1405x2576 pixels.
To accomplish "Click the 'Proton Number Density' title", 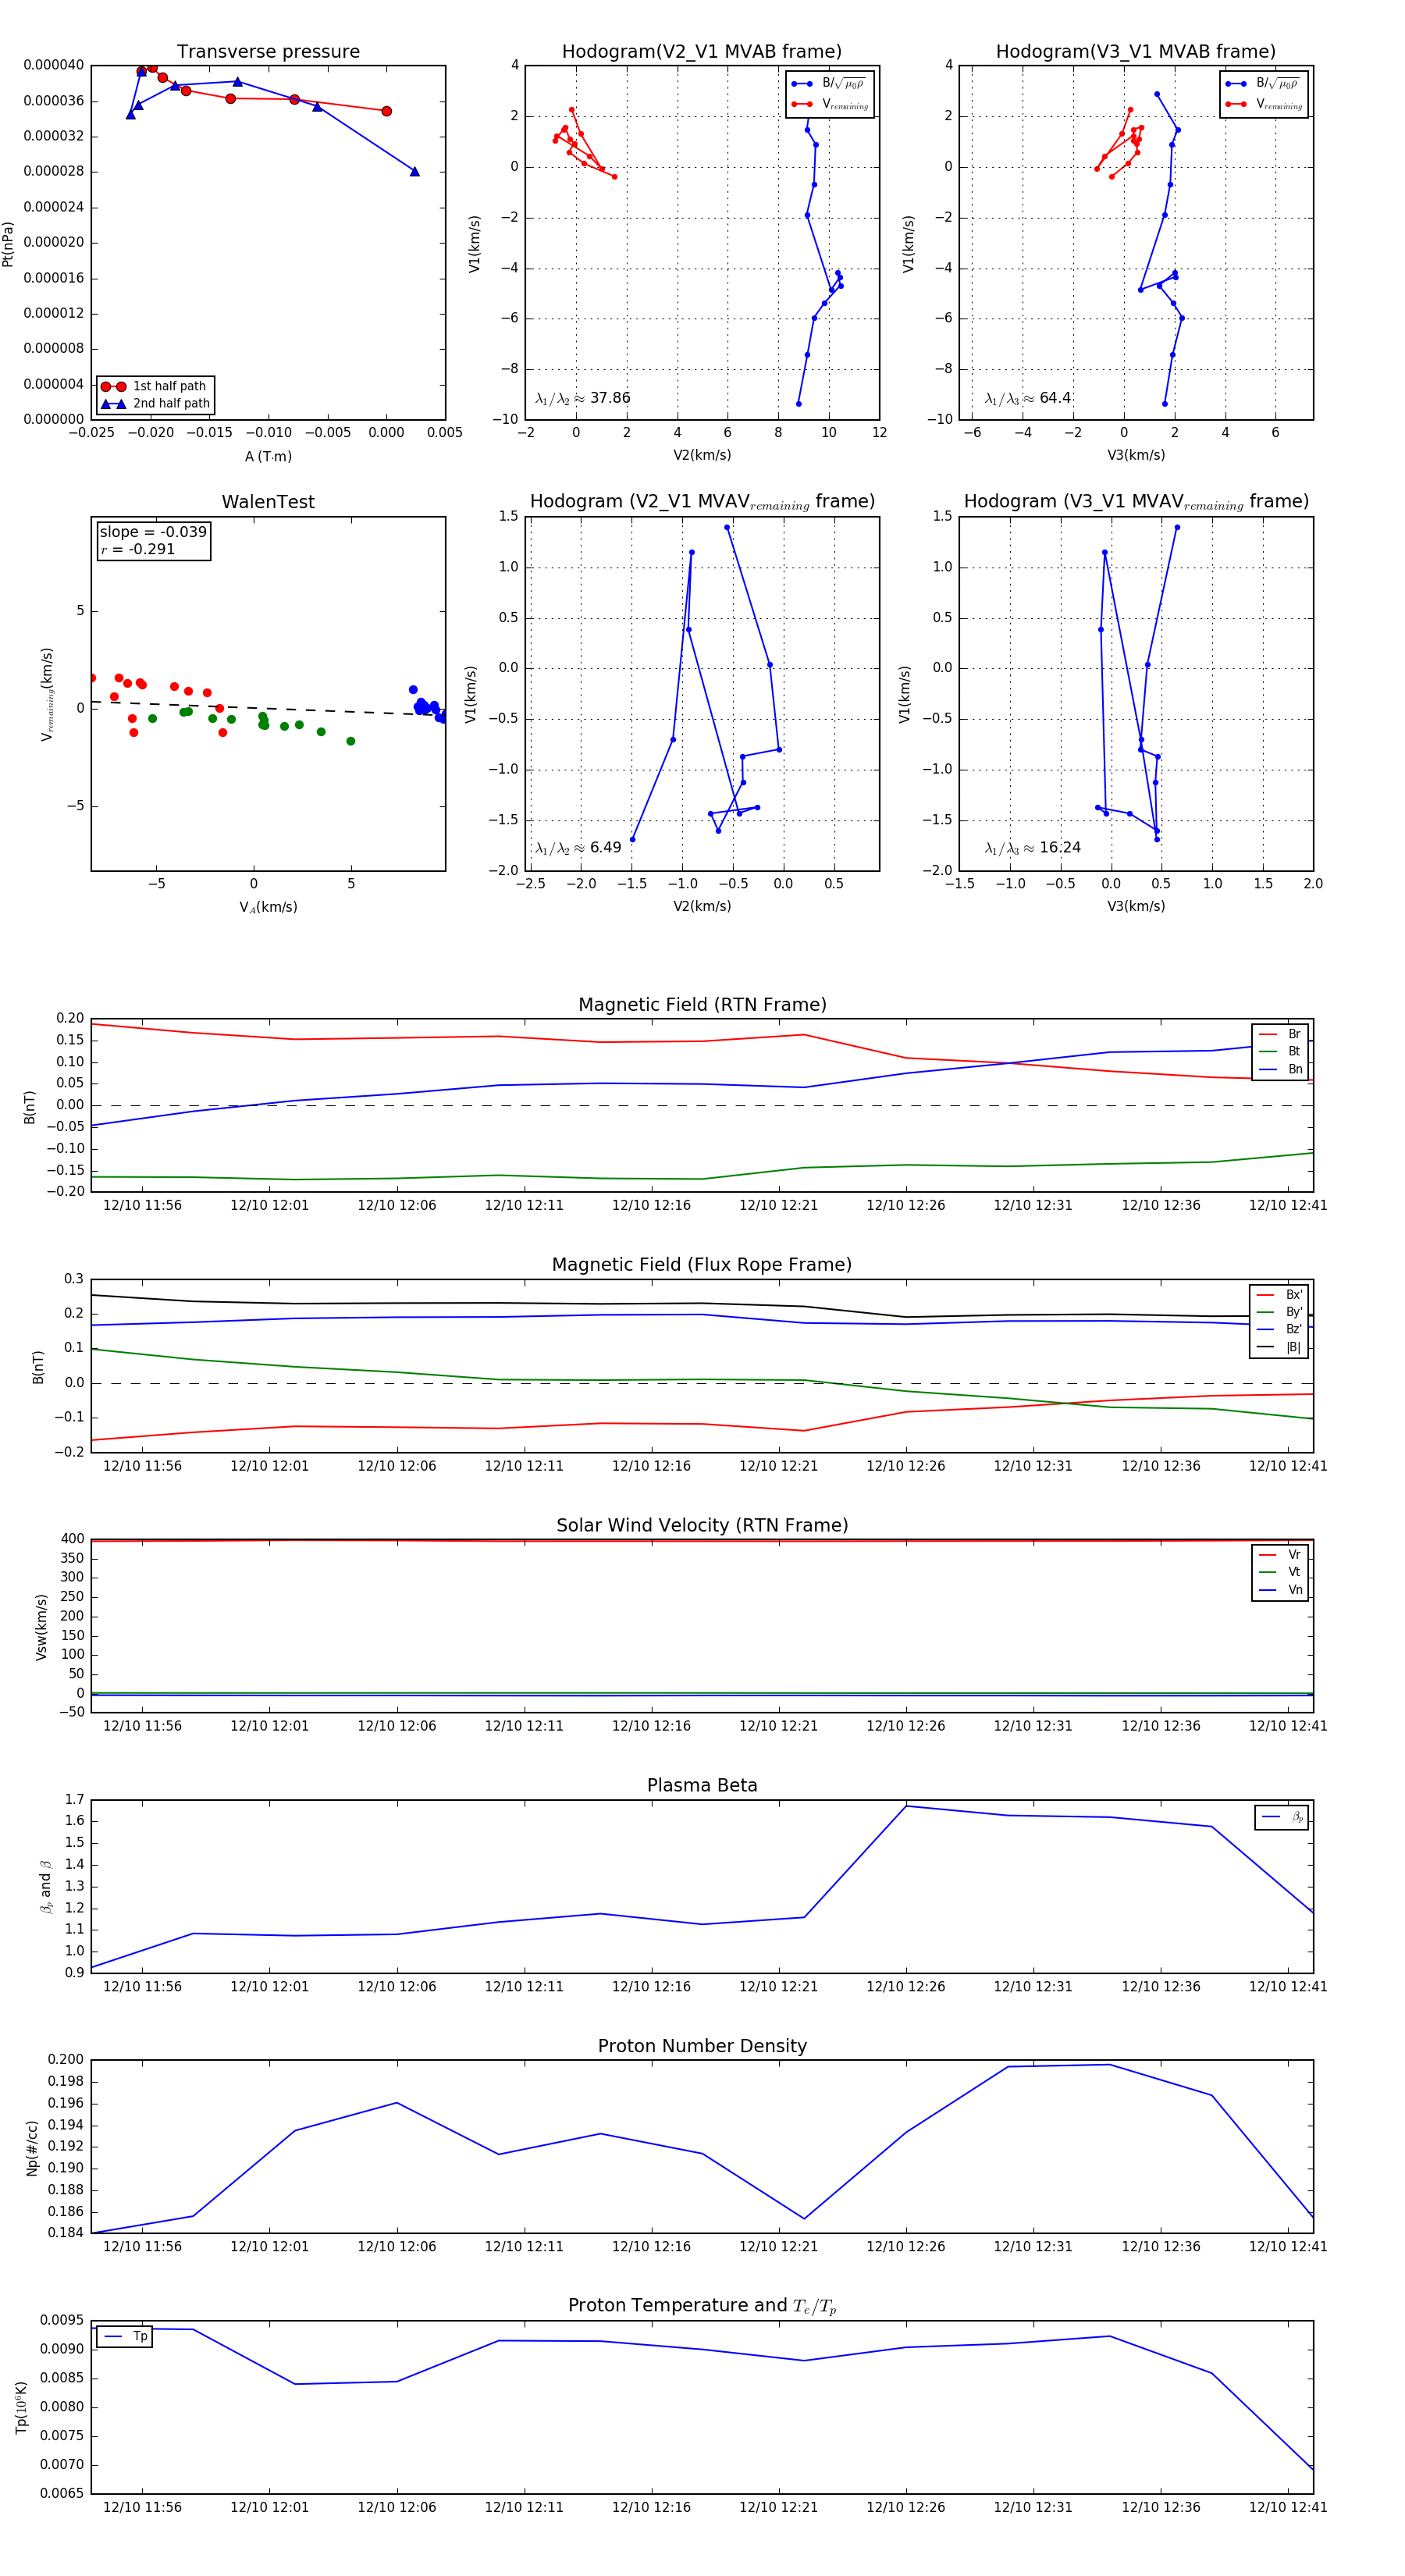I will pos(702,2046).
